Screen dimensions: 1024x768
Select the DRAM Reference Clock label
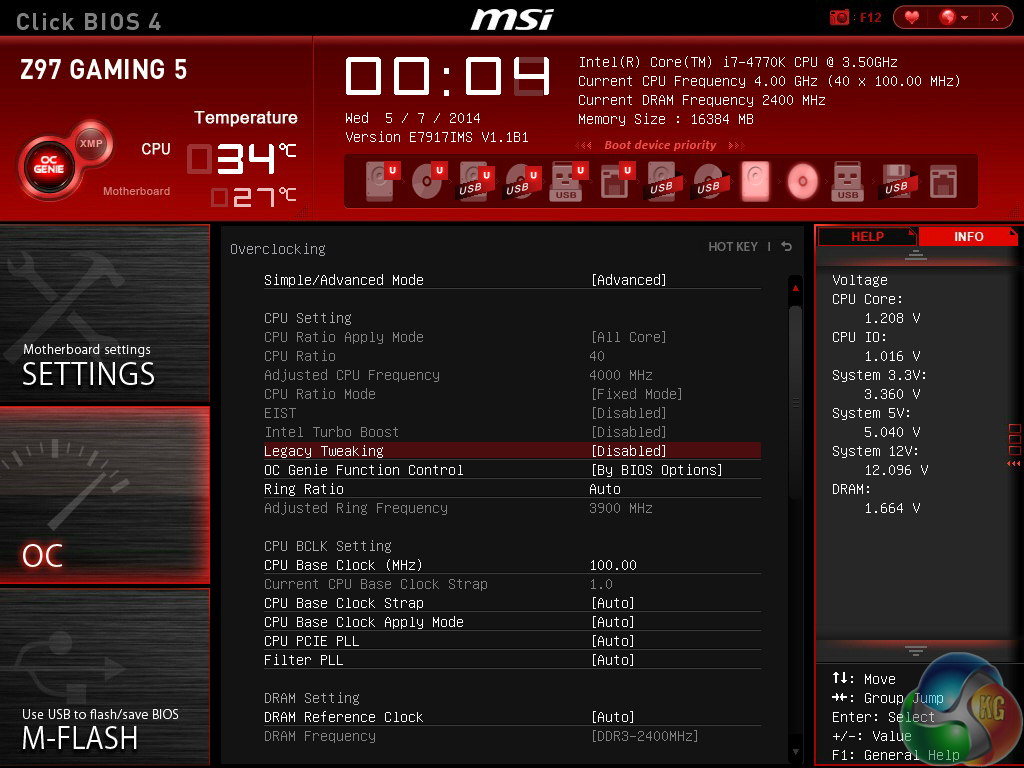(x=344, y=716)
